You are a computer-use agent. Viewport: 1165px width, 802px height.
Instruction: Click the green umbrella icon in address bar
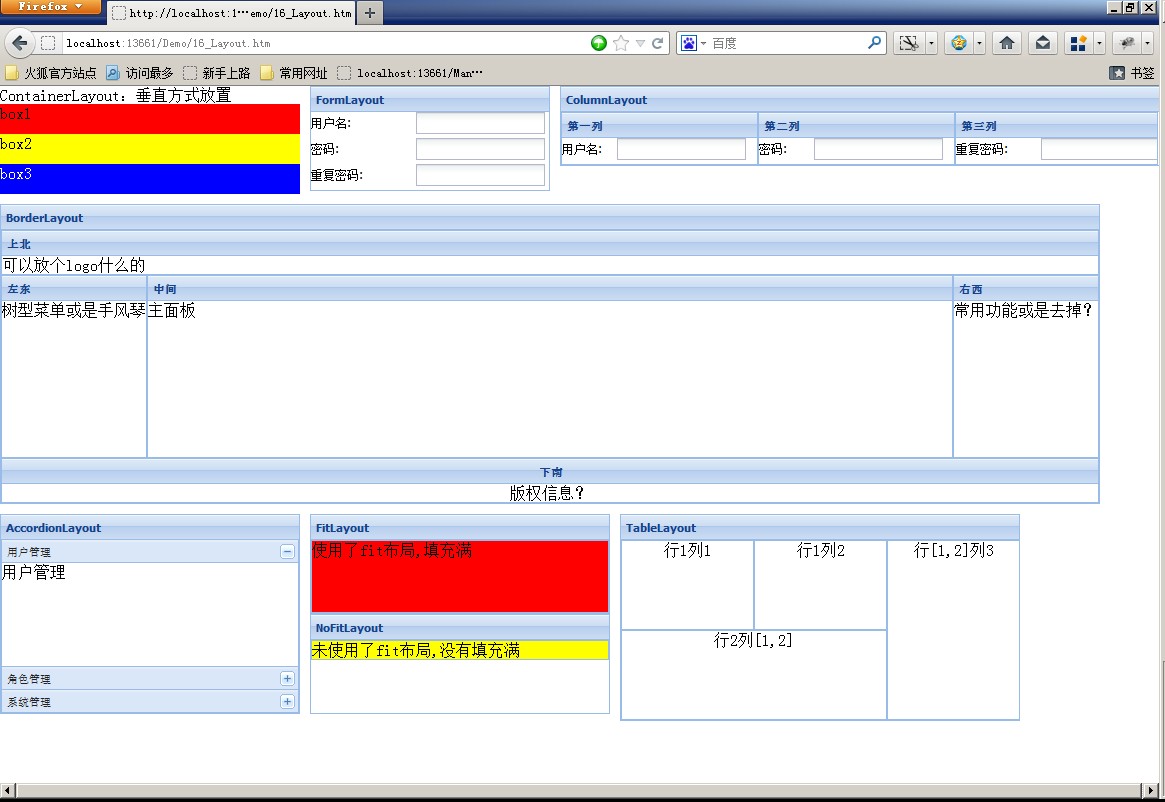click(x=599, y=43)
